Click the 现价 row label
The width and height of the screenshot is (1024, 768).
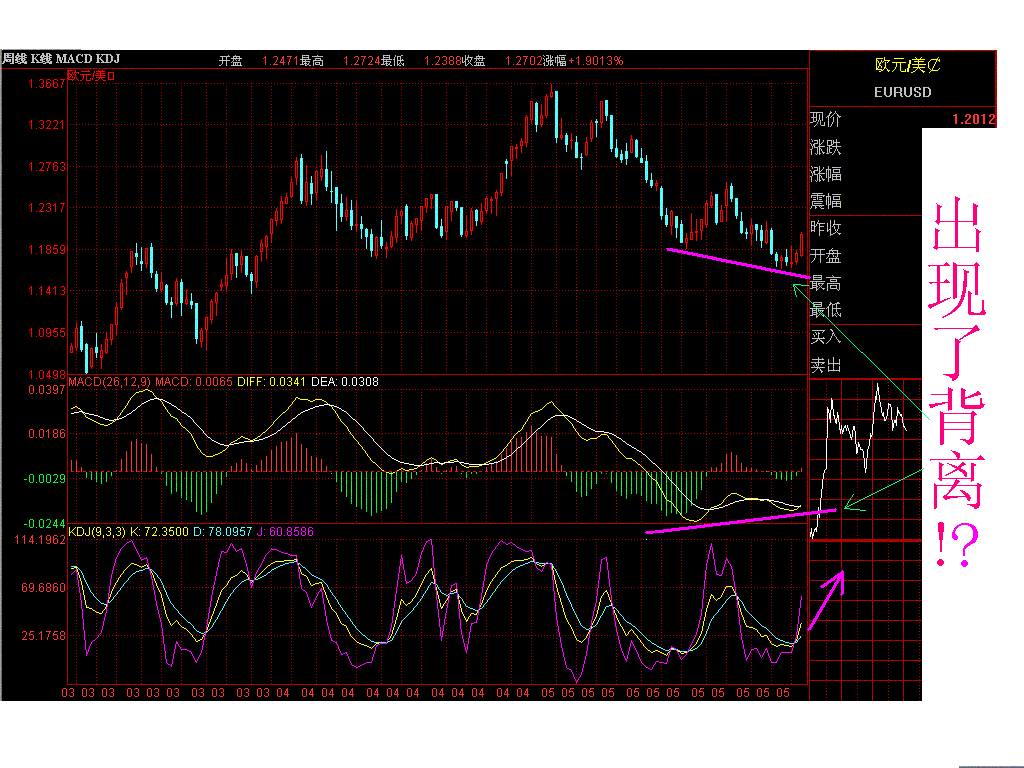click(825, 119)
